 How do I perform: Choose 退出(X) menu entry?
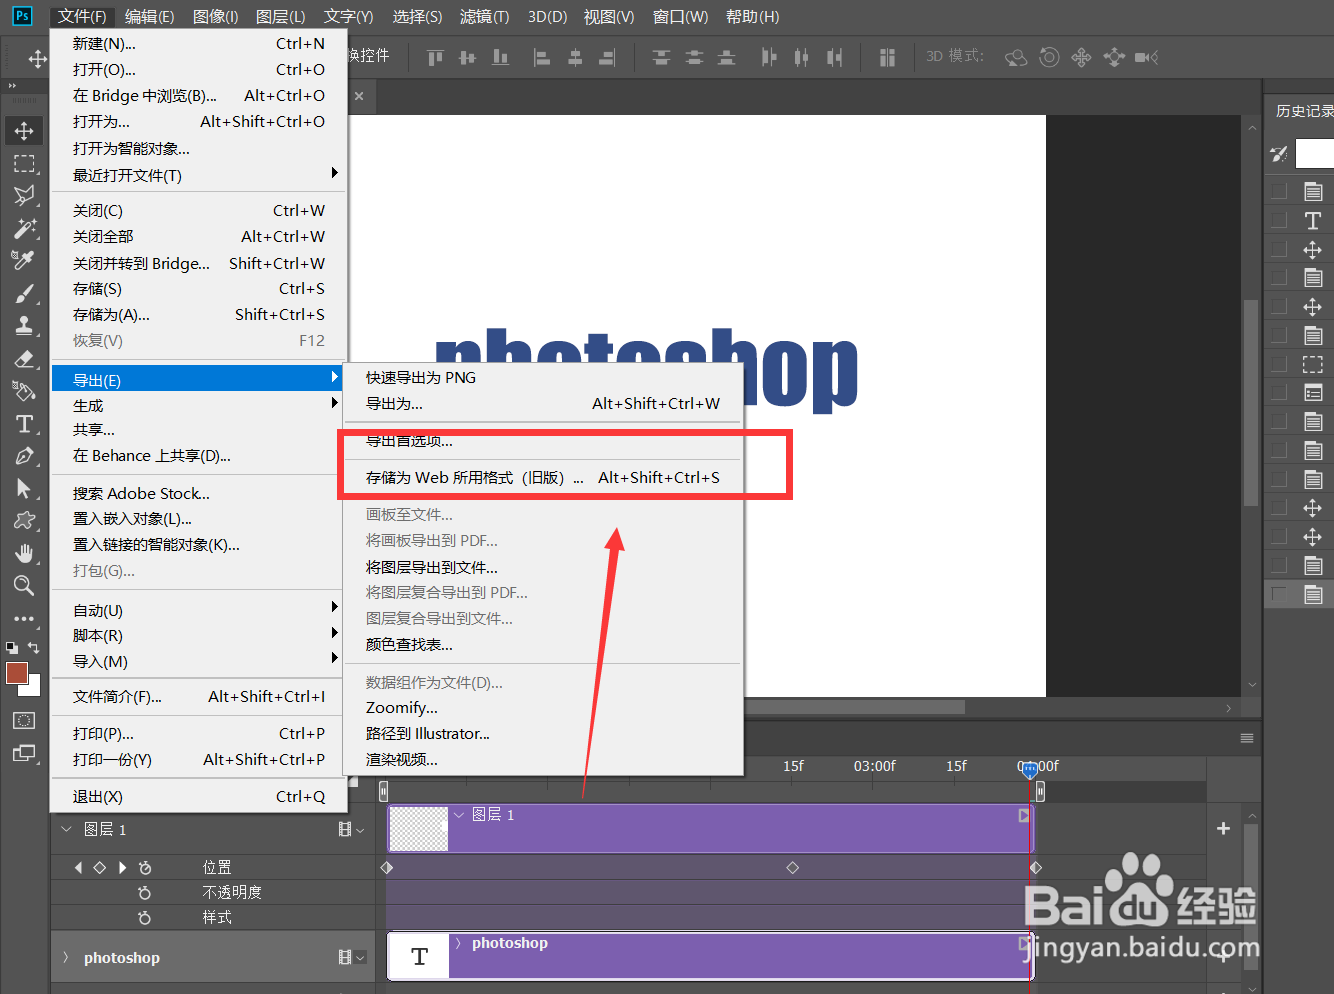198,797
